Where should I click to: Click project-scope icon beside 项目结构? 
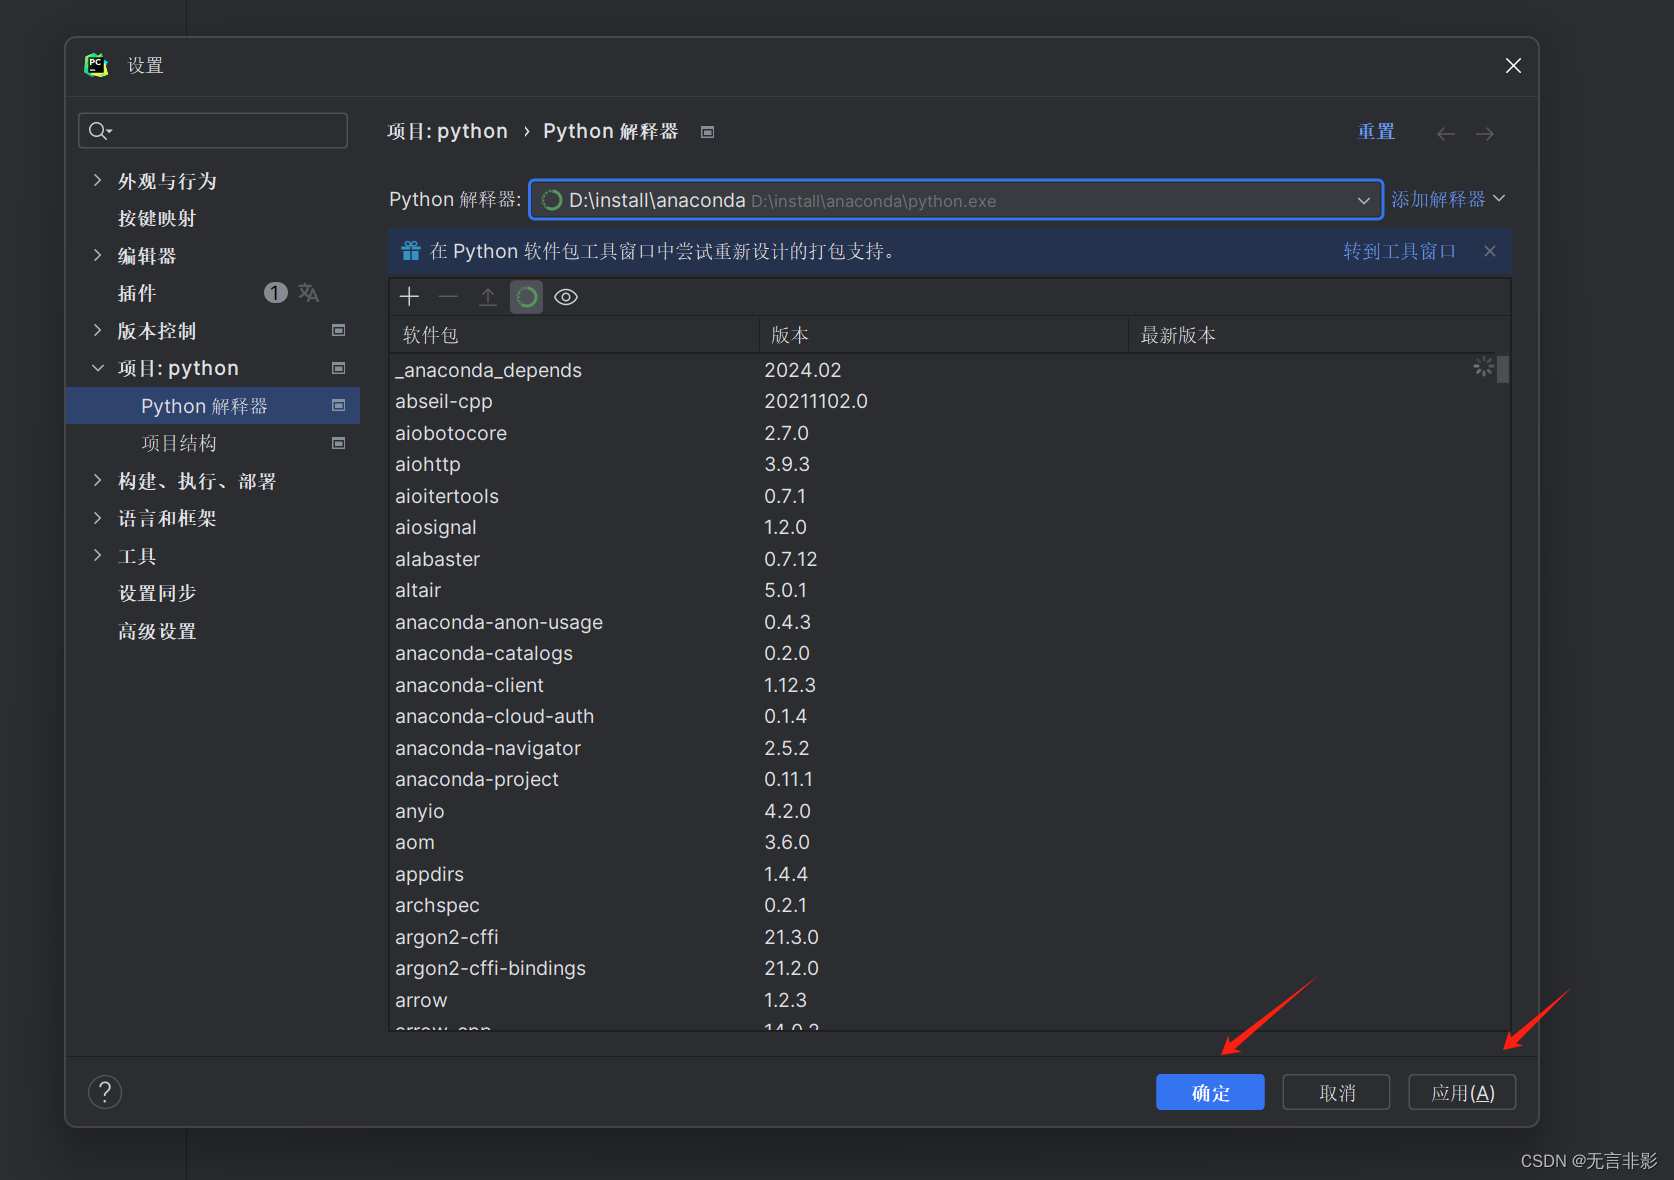click(x=338, y=443)
